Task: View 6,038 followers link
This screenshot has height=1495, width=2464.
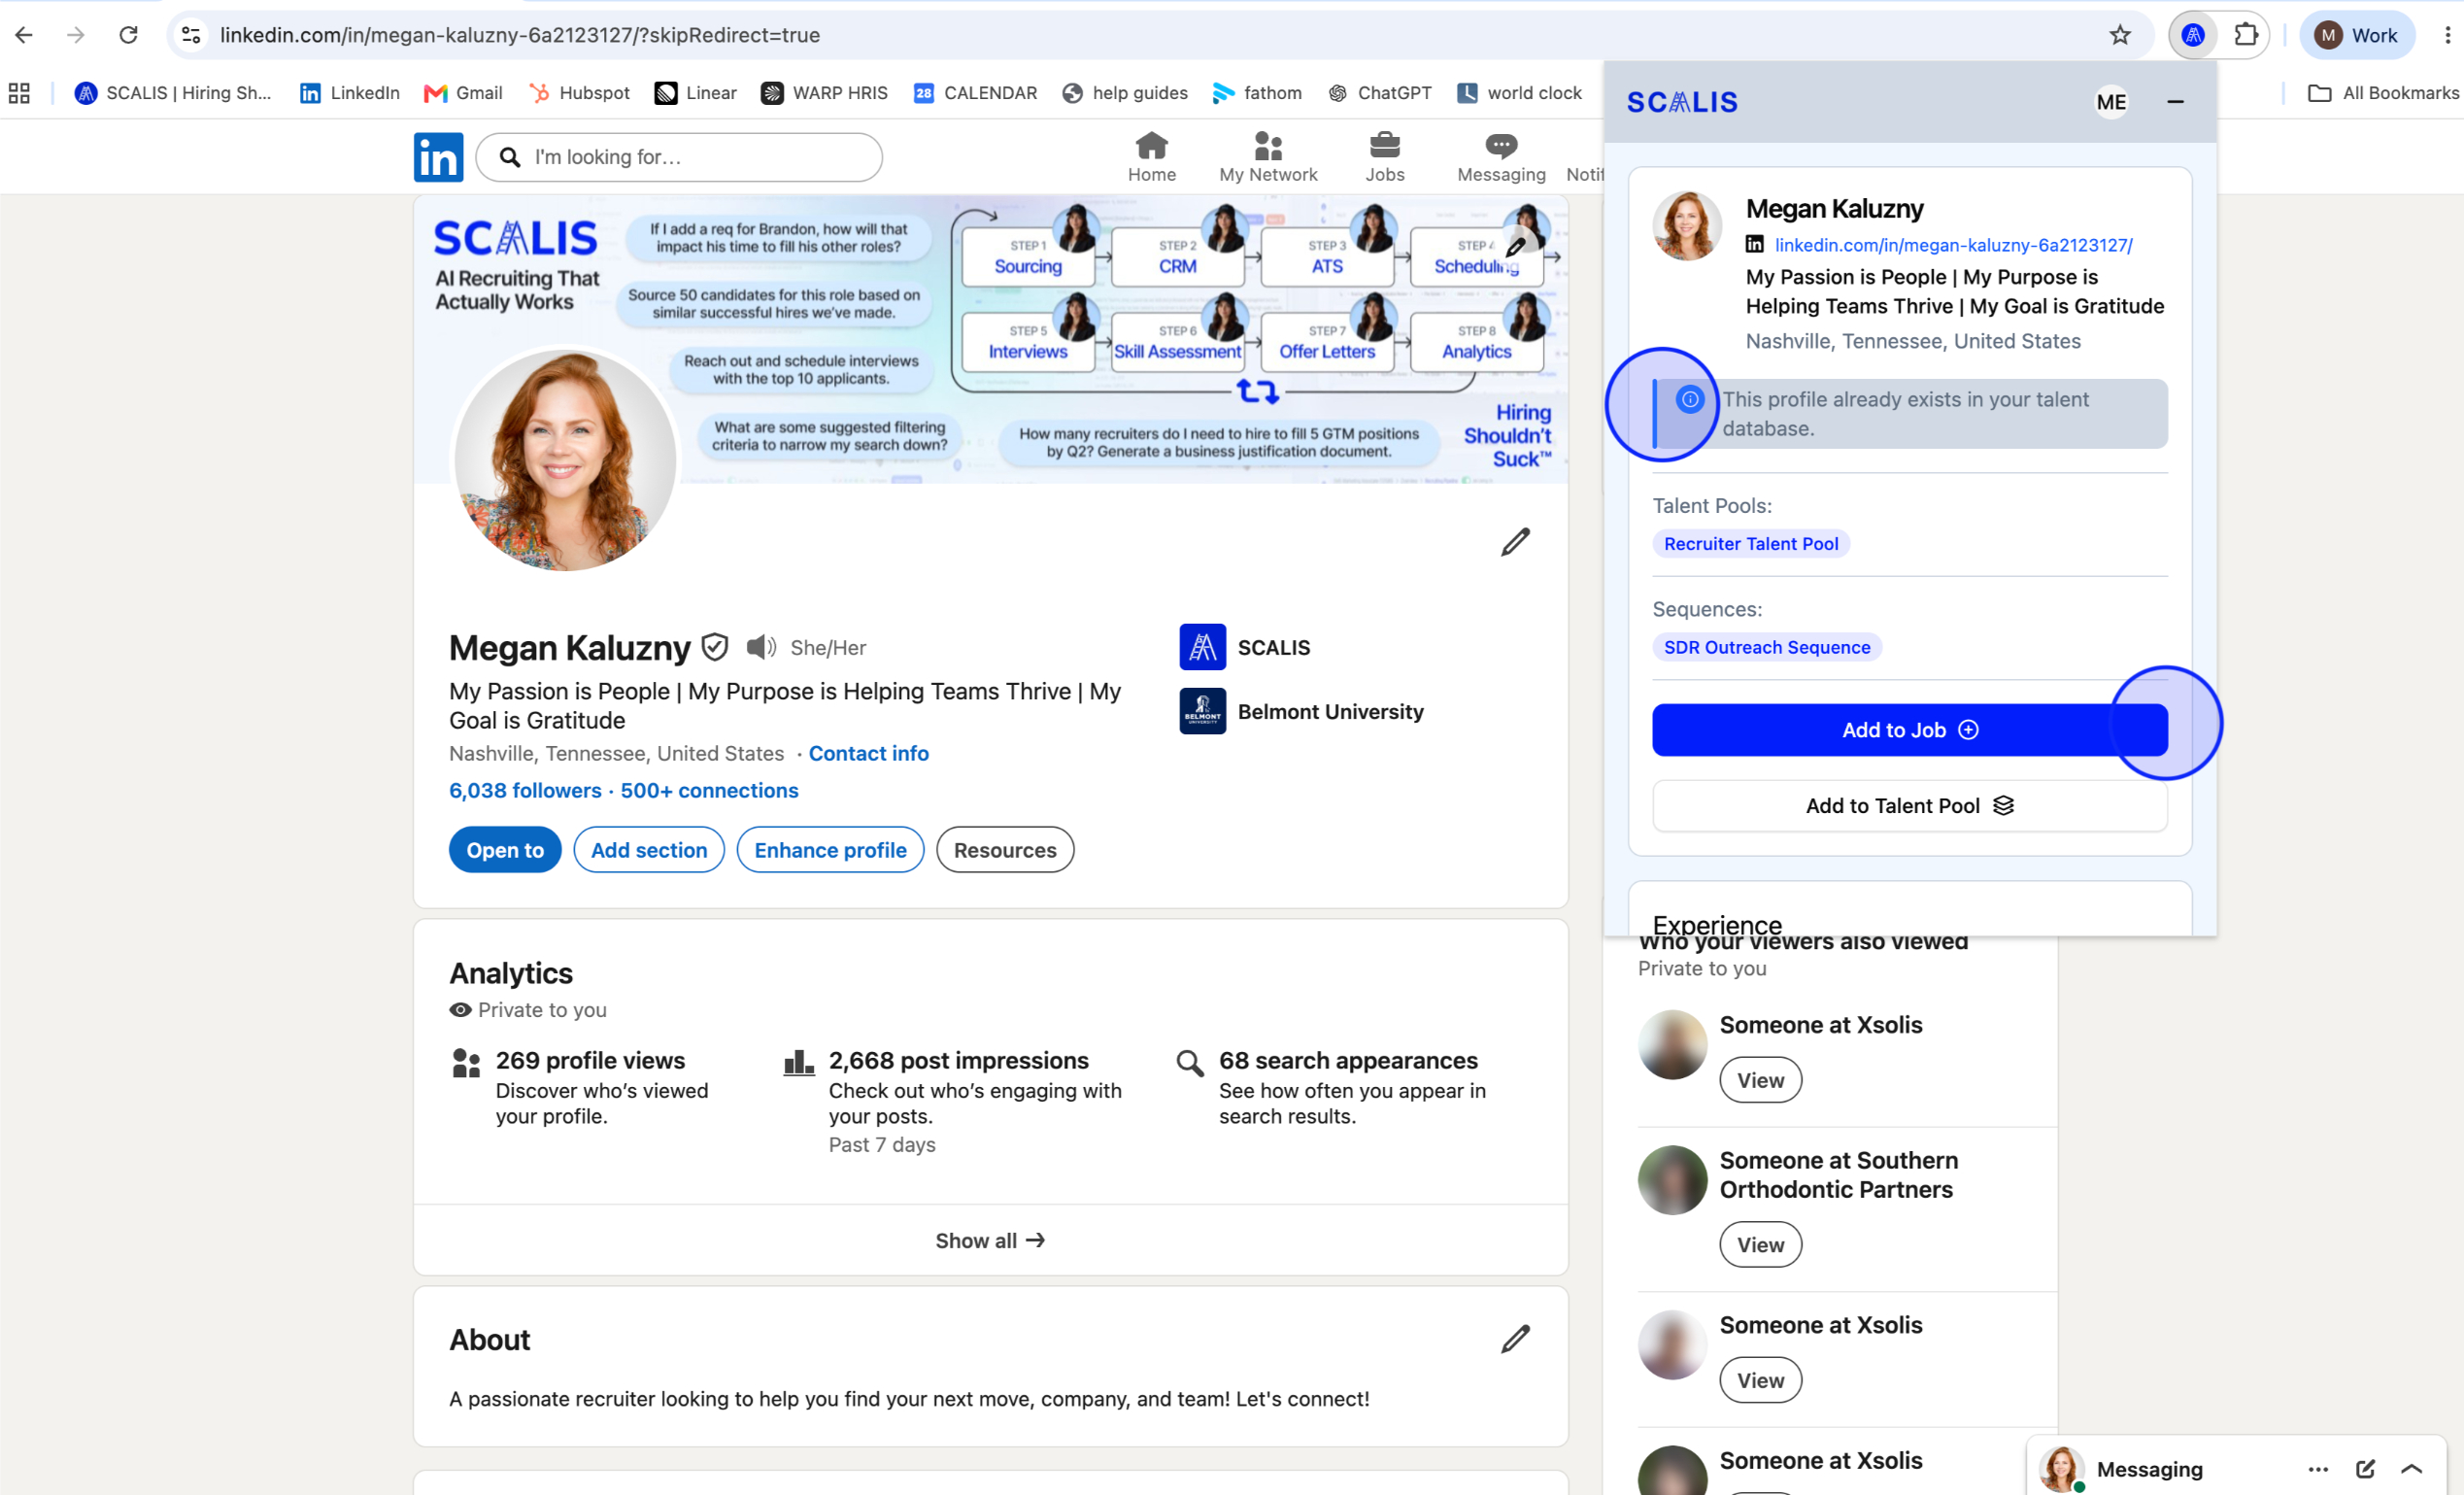Action: click(525, 790)
